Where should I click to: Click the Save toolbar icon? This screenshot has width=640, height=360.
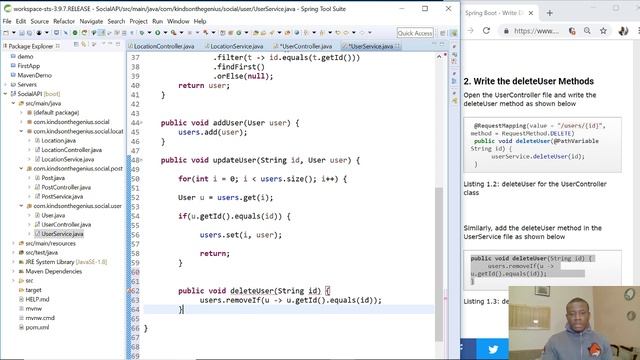tap(21, 33)
